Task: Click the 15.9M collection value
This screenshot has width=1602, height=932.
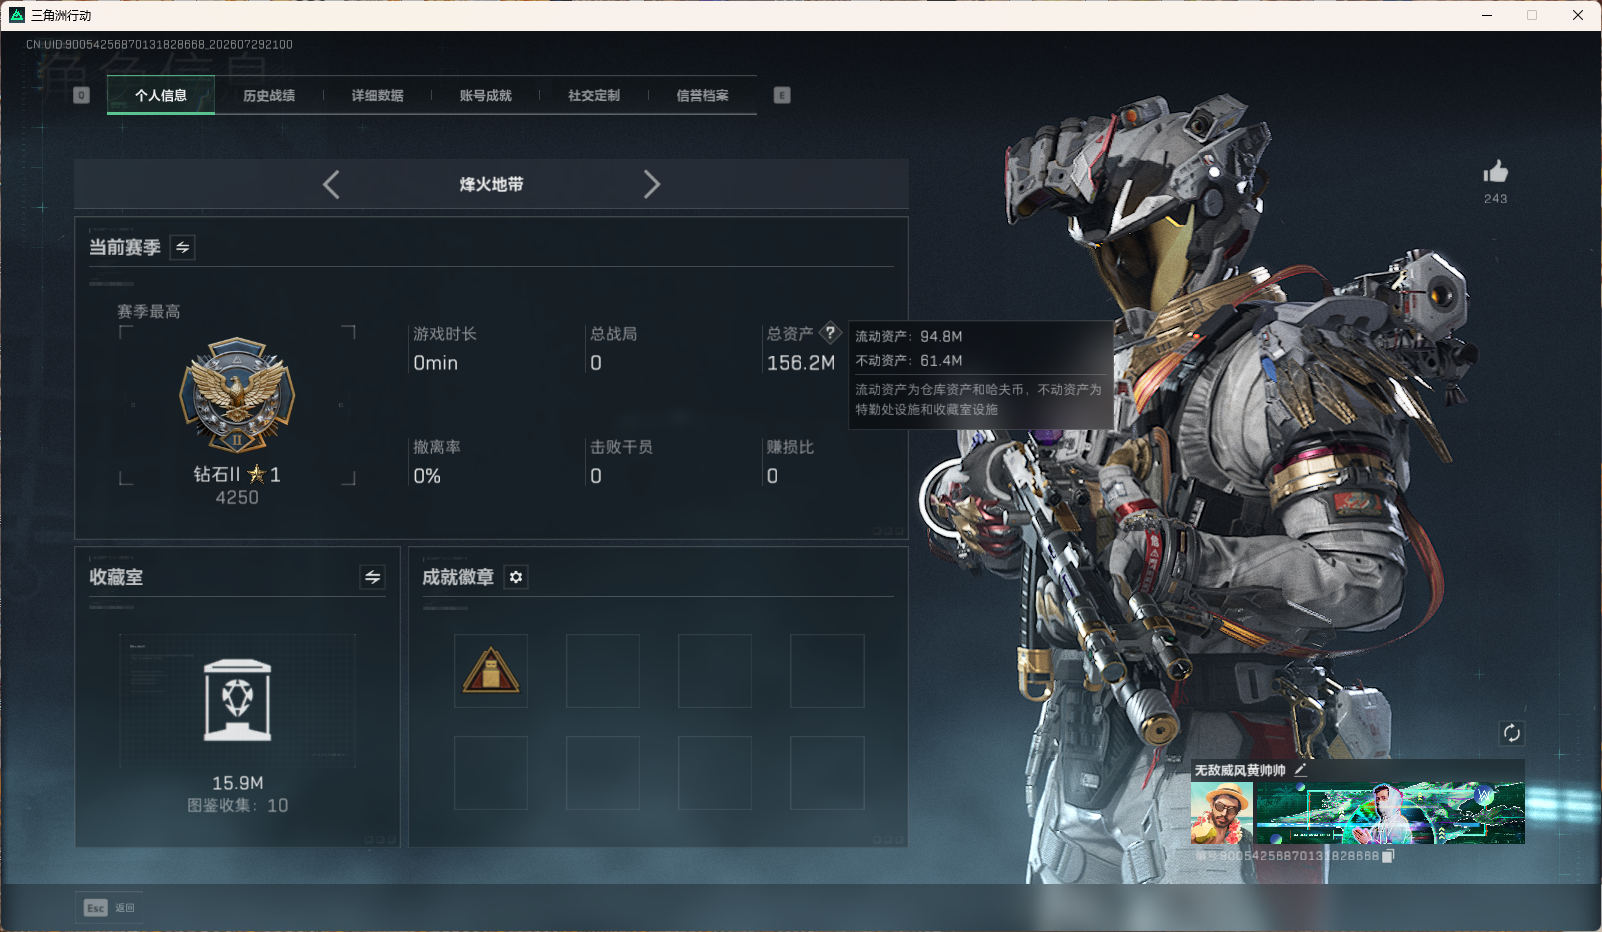Action: coord(237,783)
